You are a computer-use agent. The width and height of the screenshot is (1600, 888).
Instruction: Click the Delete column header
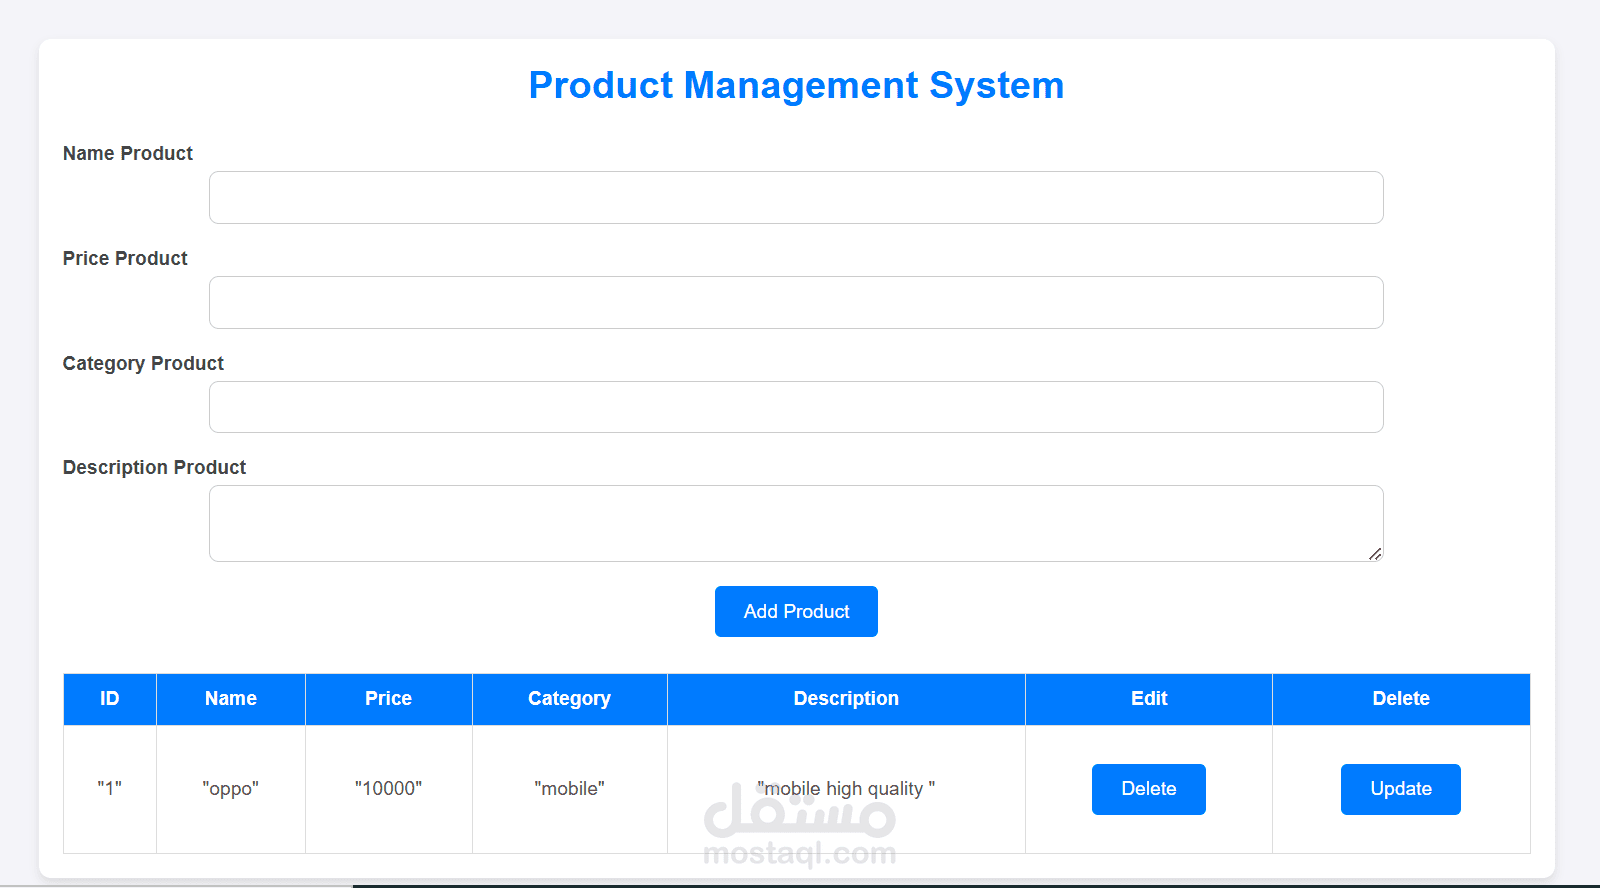[x=1401, y=699]
